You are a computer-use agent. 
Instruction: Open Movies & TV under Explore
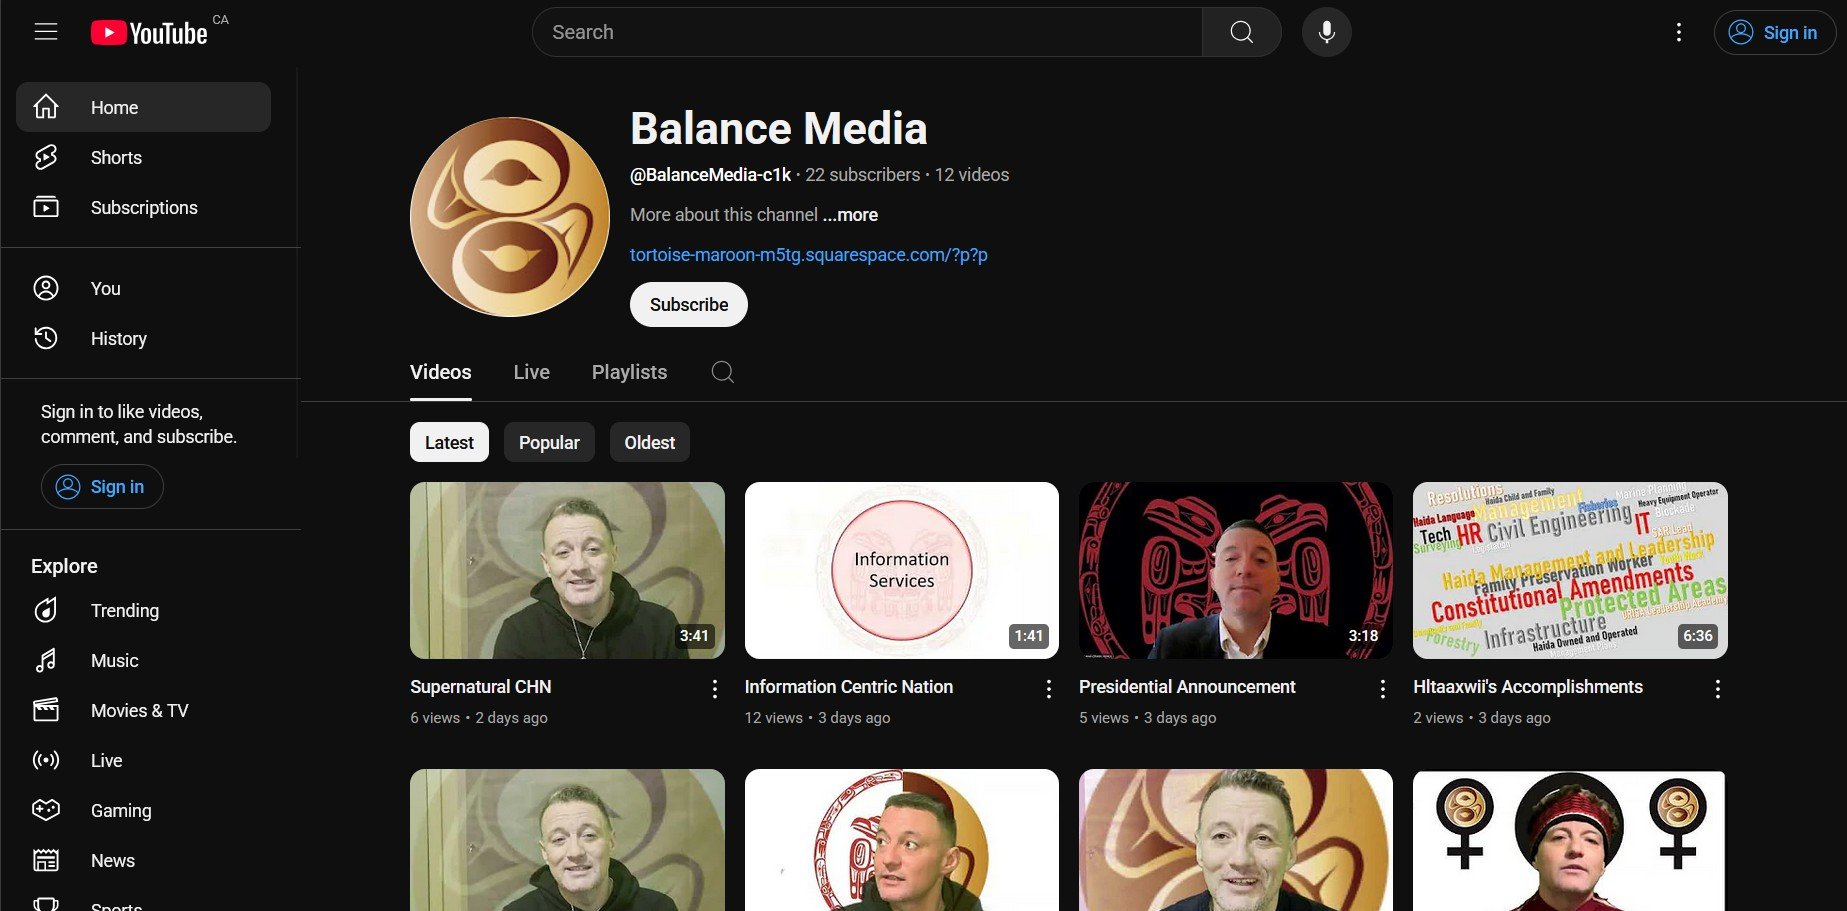[143, 710]
